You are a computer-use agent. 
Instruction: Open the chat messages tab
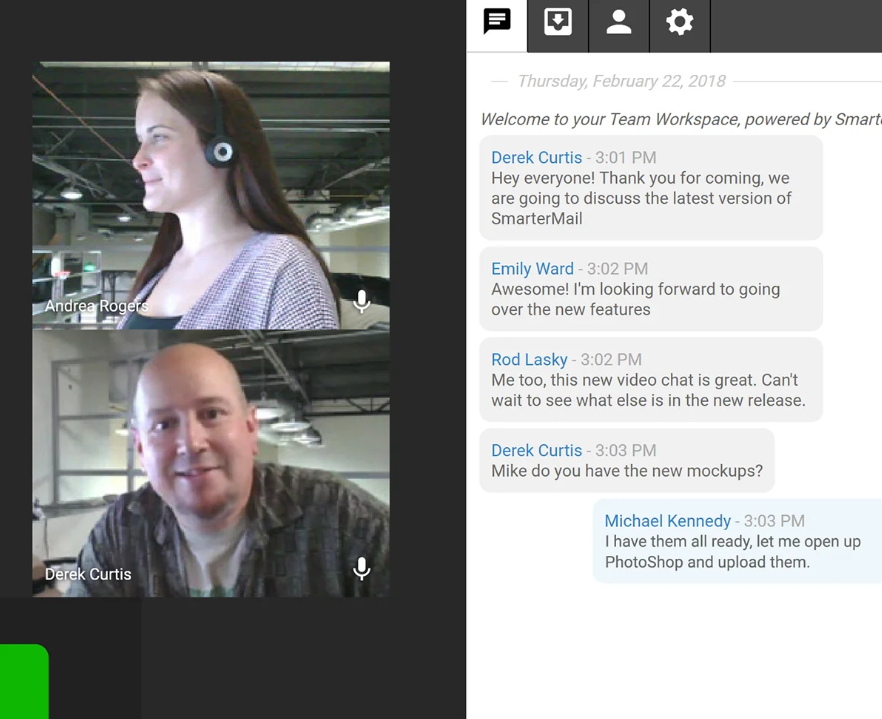(x=497, y=23)
